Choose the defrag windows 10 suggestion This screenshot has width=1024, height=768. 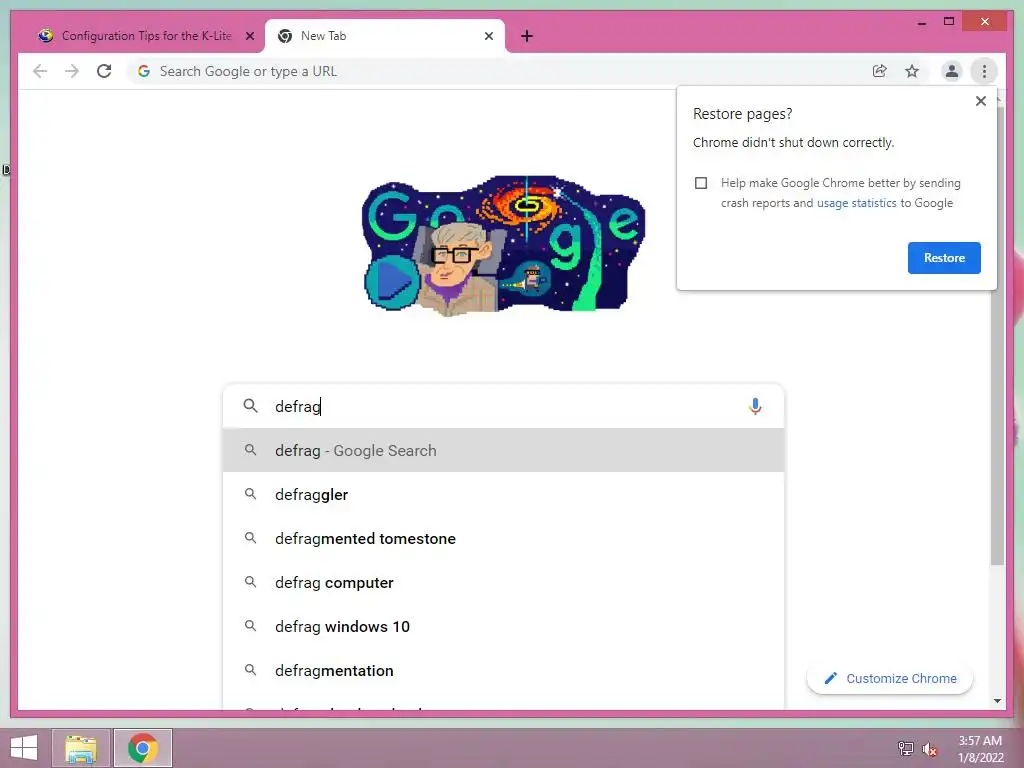(x=503, y=626)
